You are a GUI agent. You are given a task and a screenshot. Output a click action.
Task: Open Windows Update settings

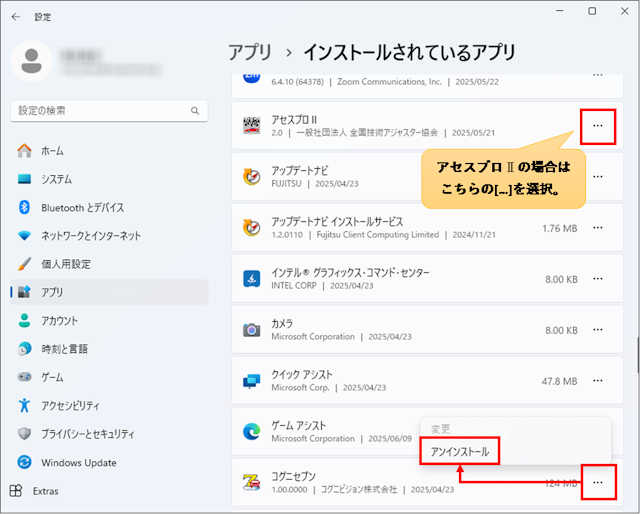click(x=109, y=463)
